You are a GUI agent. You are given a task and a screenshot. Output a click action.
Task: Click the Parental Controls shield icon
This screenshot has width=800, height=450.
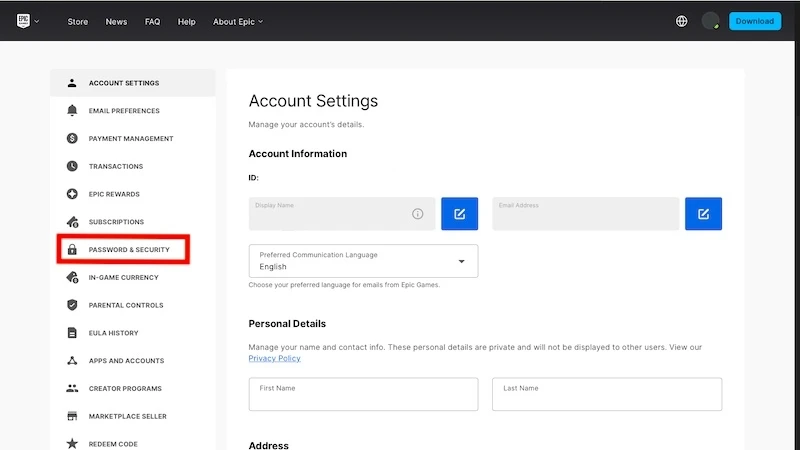[72, 305]
